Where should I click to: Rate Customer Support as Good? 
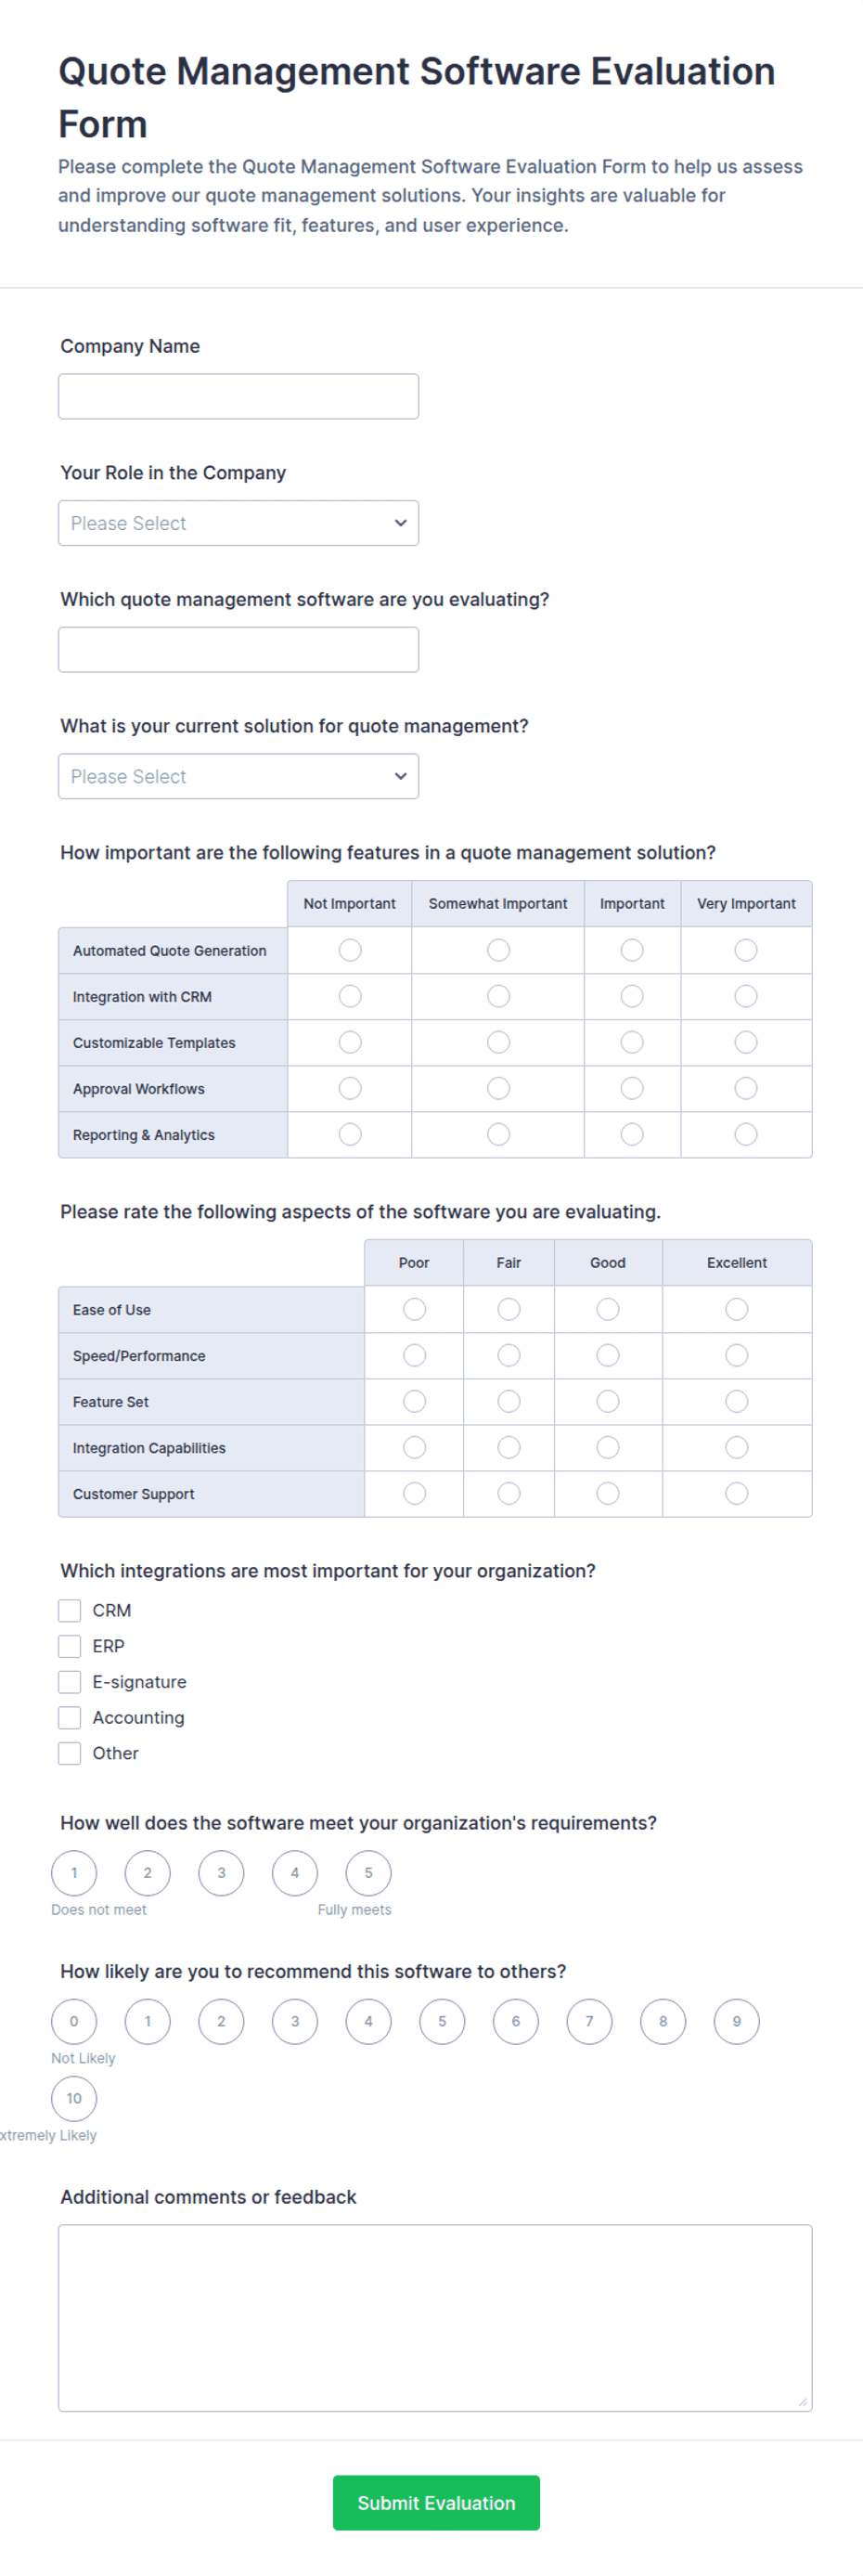pyautogui.click(x=608, y=1493)
